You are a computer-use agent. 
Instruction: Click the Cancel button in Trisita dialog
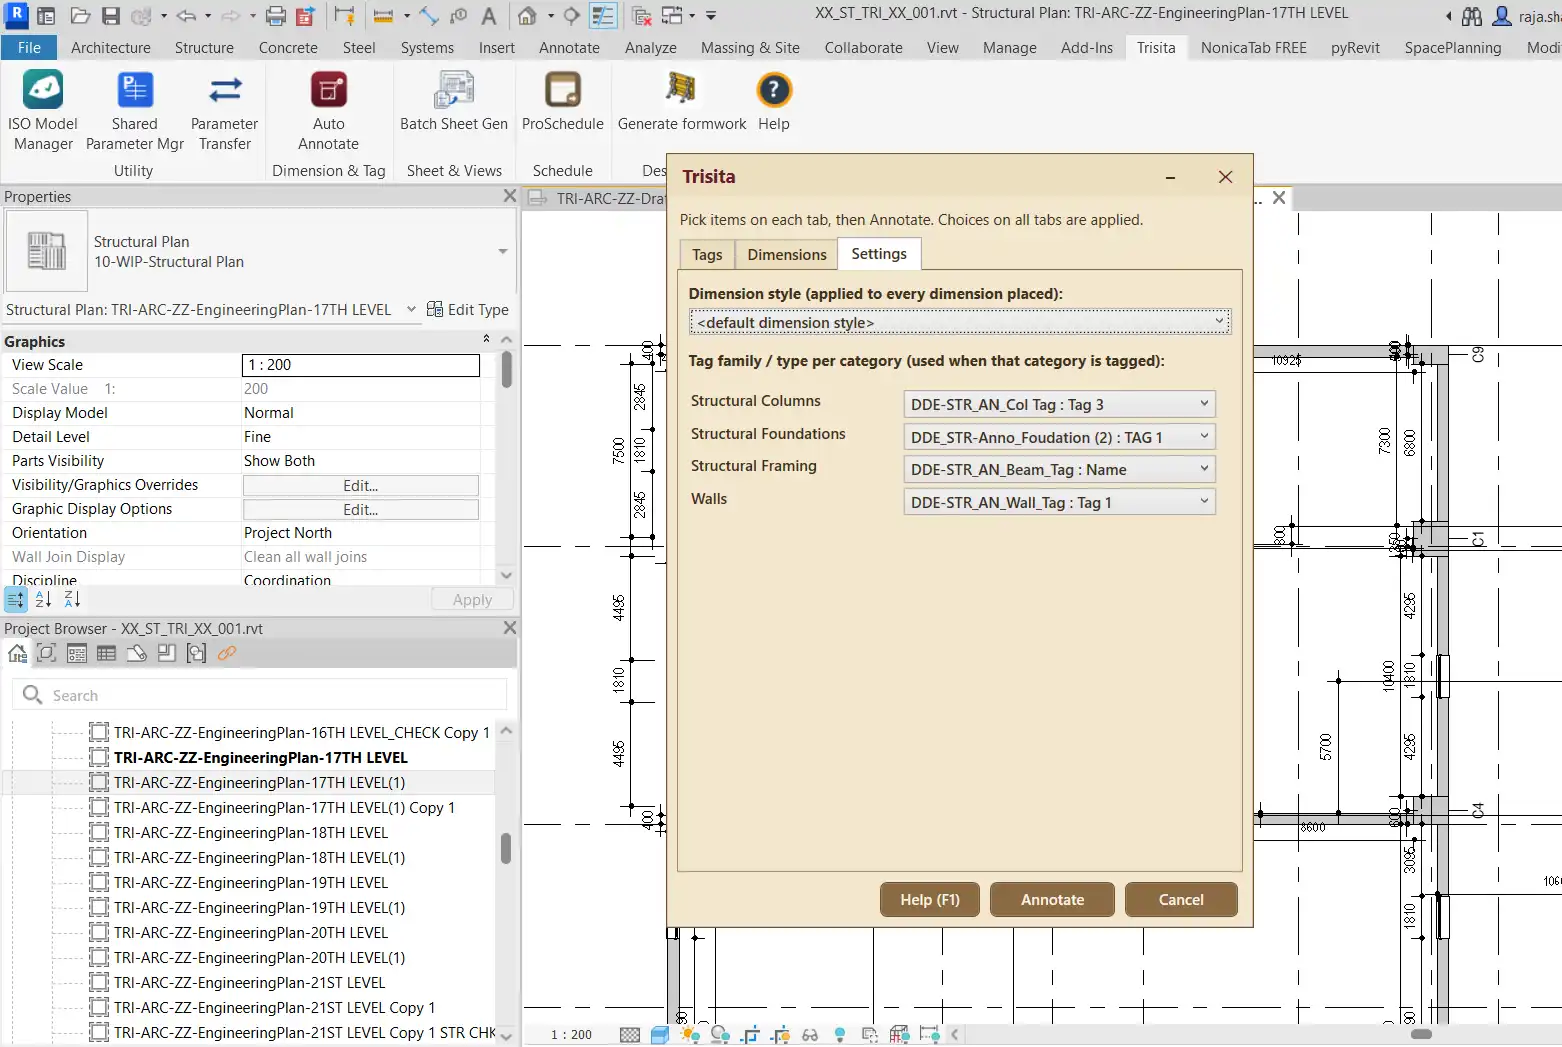coord(1181,899)
